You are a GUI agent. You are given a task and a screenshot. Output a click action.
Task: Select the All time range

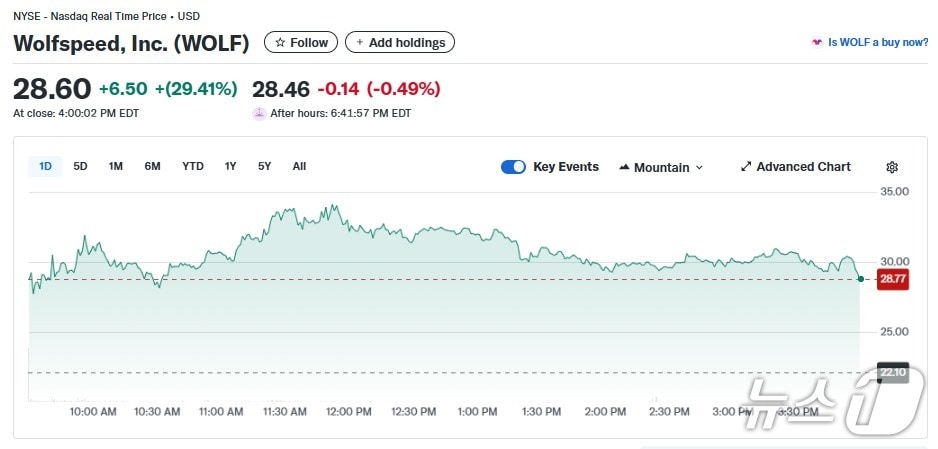click(x=299, y=166)
